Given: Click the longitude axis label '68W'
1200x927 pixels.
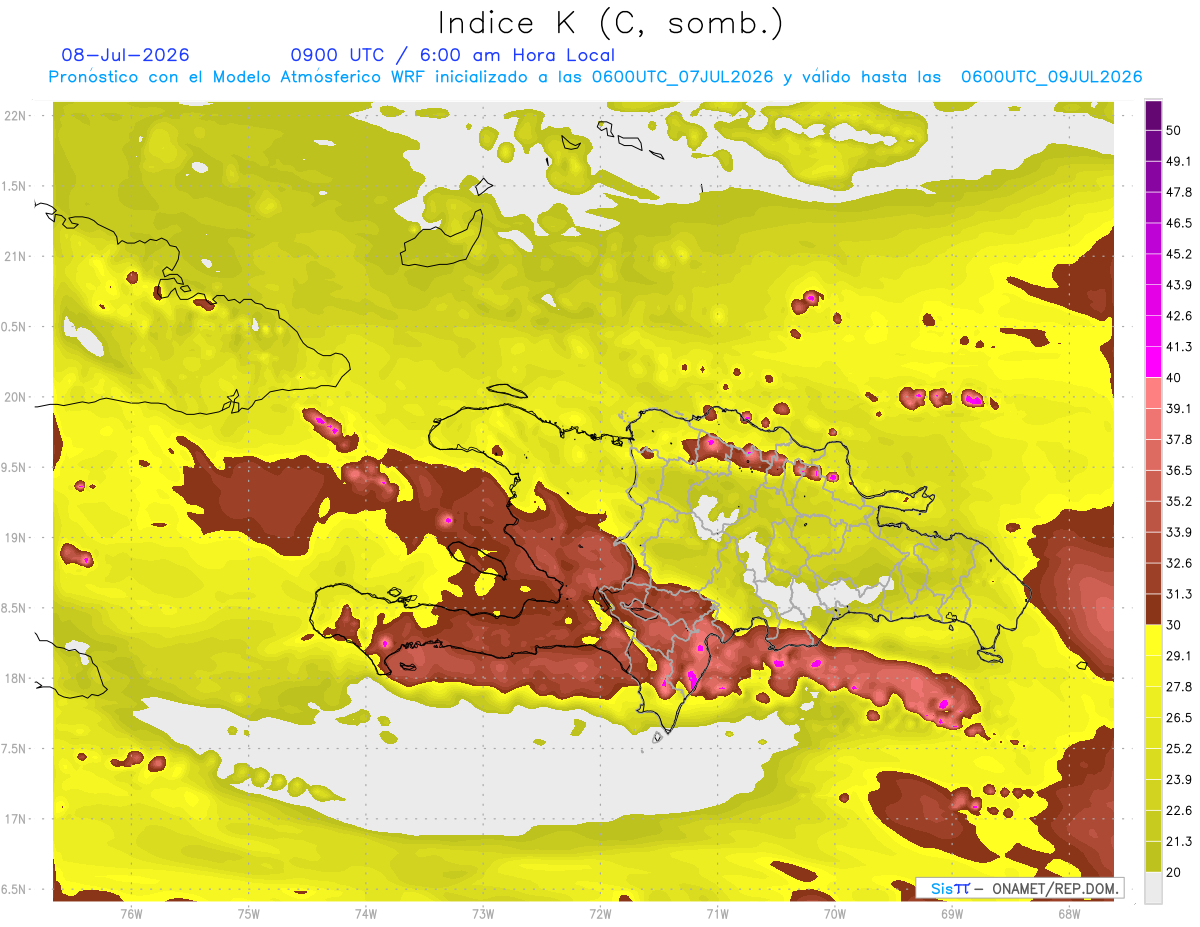Looking at the screenshot, I should (x=1069, y=913).
